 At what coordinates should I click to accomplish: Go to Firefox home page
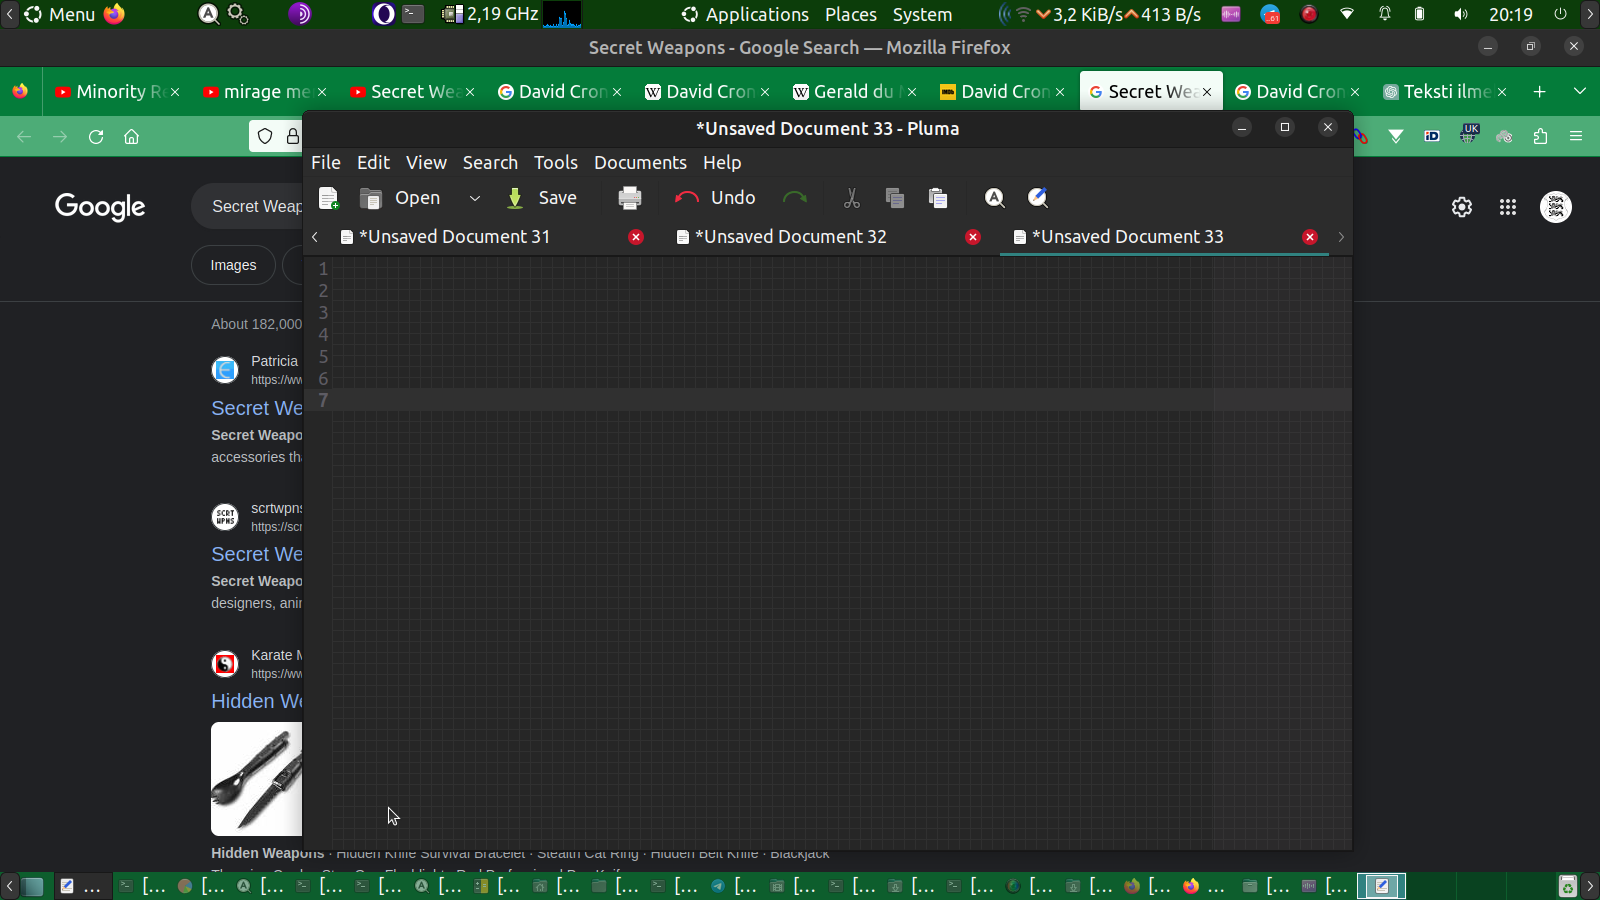click(131, 137)
